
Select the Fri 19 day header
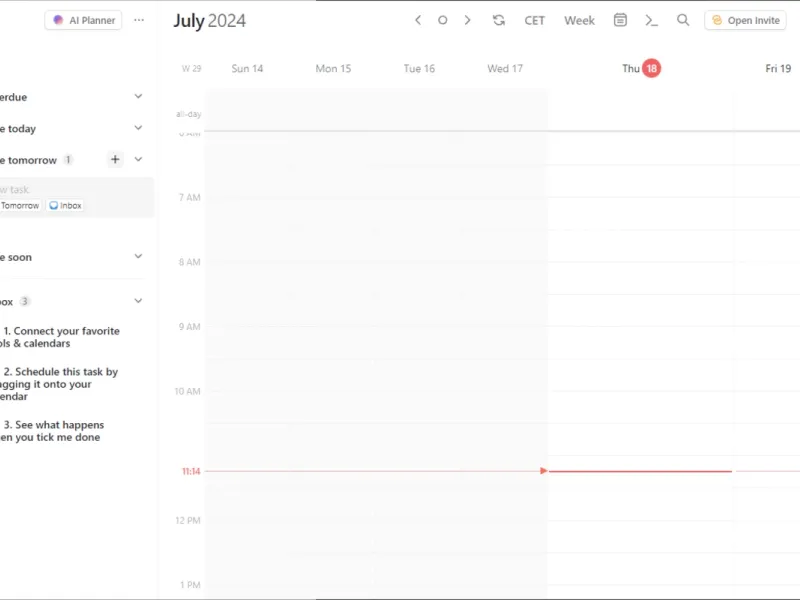point(778,68)
